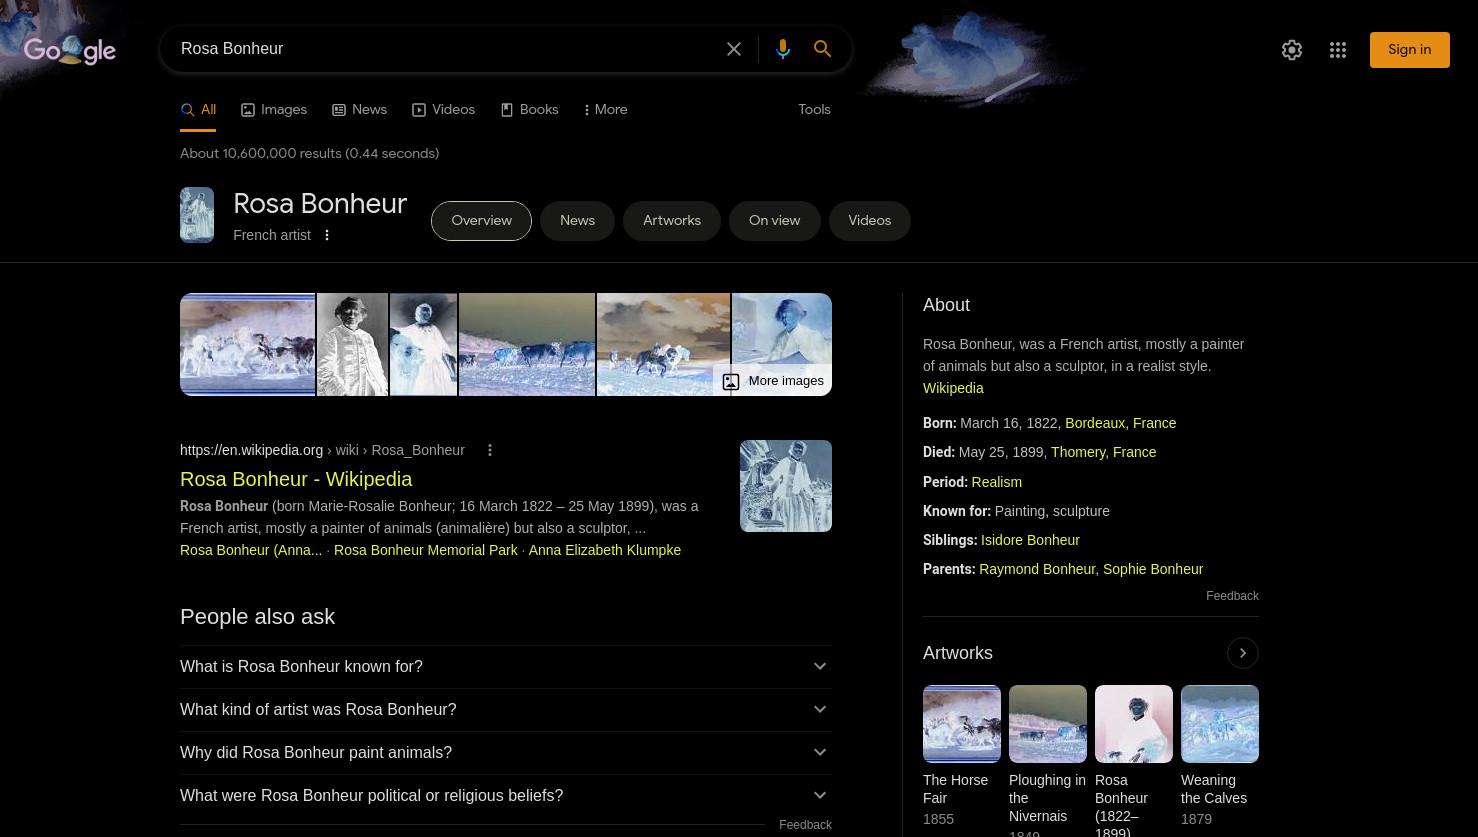This screenshot has height=837, width=1478.
Task: Advance Artworks carousel with right arrow
Action: 1243,653
